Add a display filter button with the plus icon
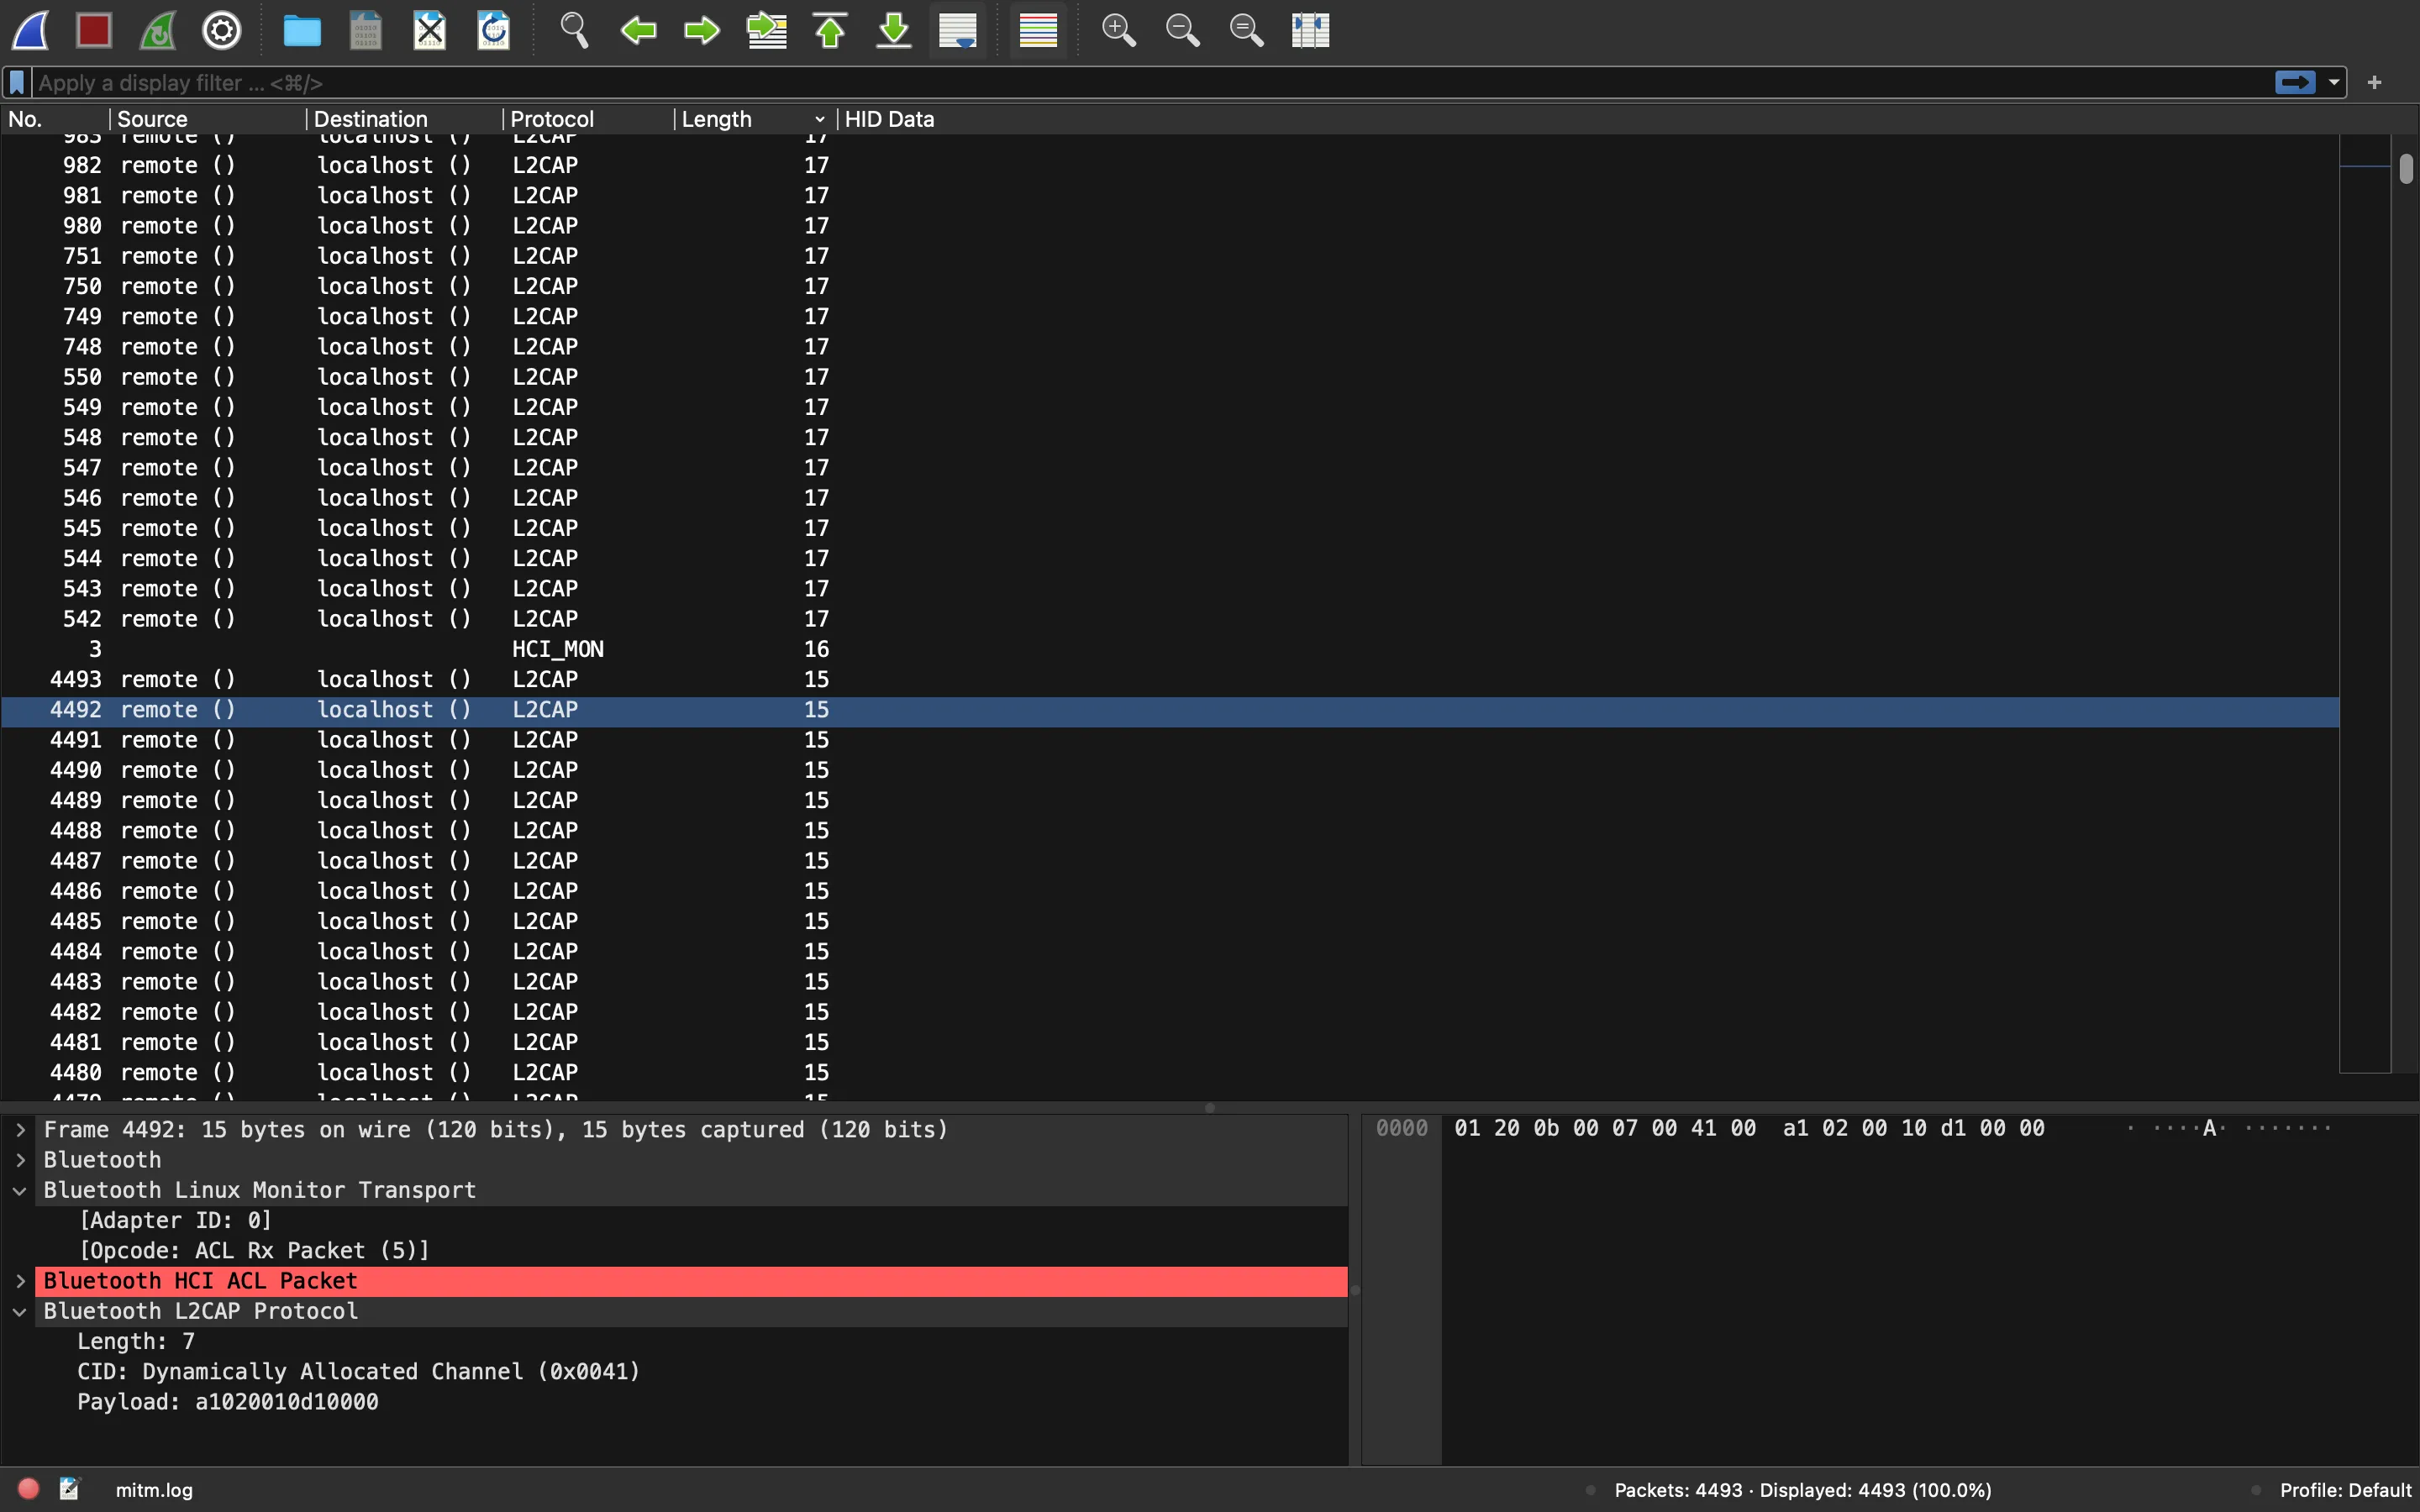Screen dimensions: 2420x1512 pyautogui.click(x=2375, y=82)
